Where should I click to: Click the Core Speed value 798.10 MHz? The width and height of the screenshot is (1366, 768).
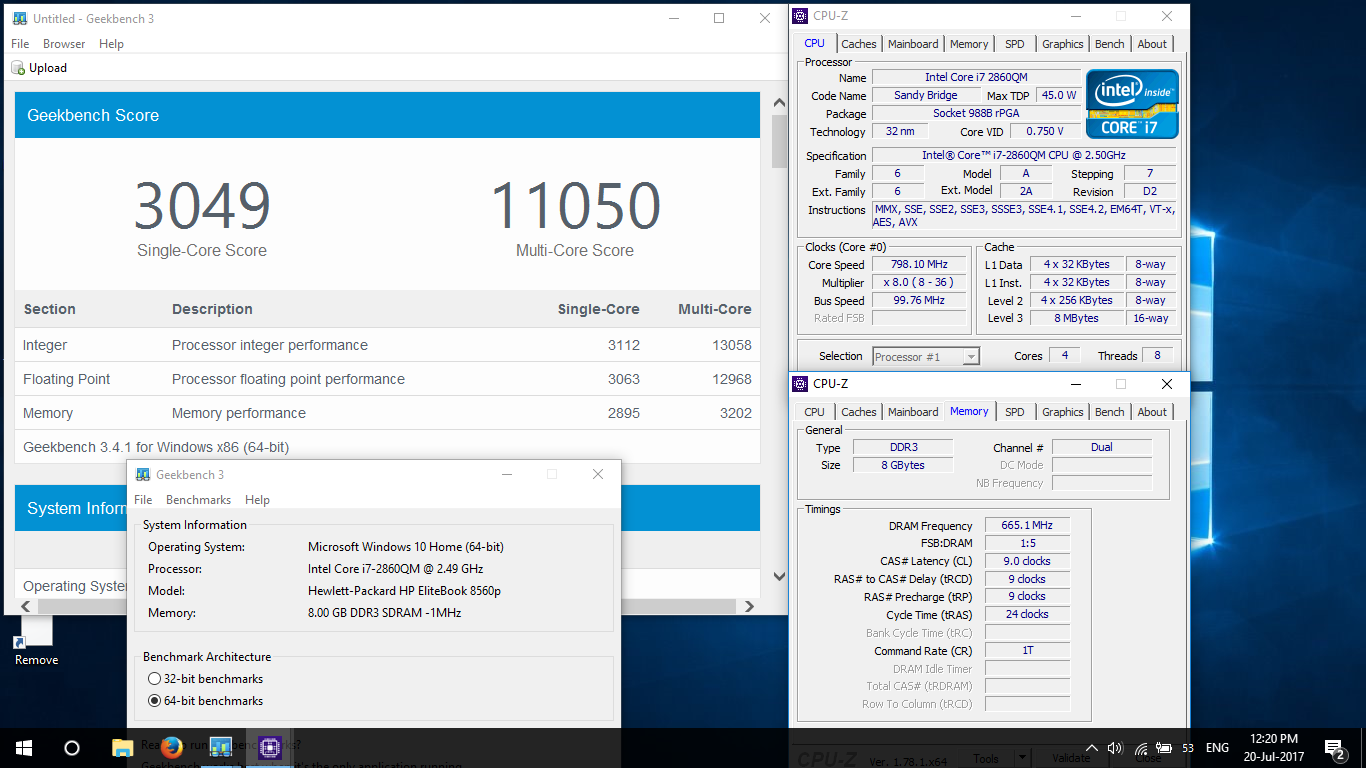click(x=919, y=265)
